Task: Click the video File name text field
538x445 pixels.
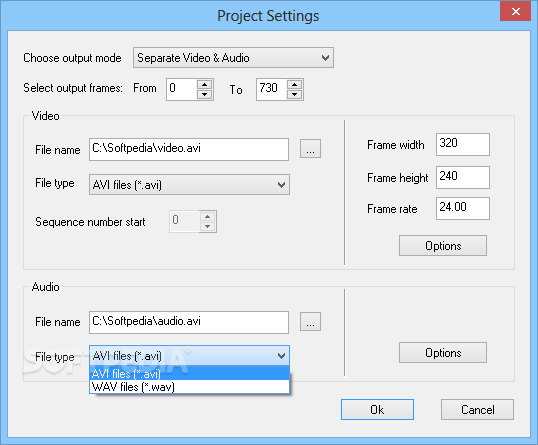Action: point(189,149)
